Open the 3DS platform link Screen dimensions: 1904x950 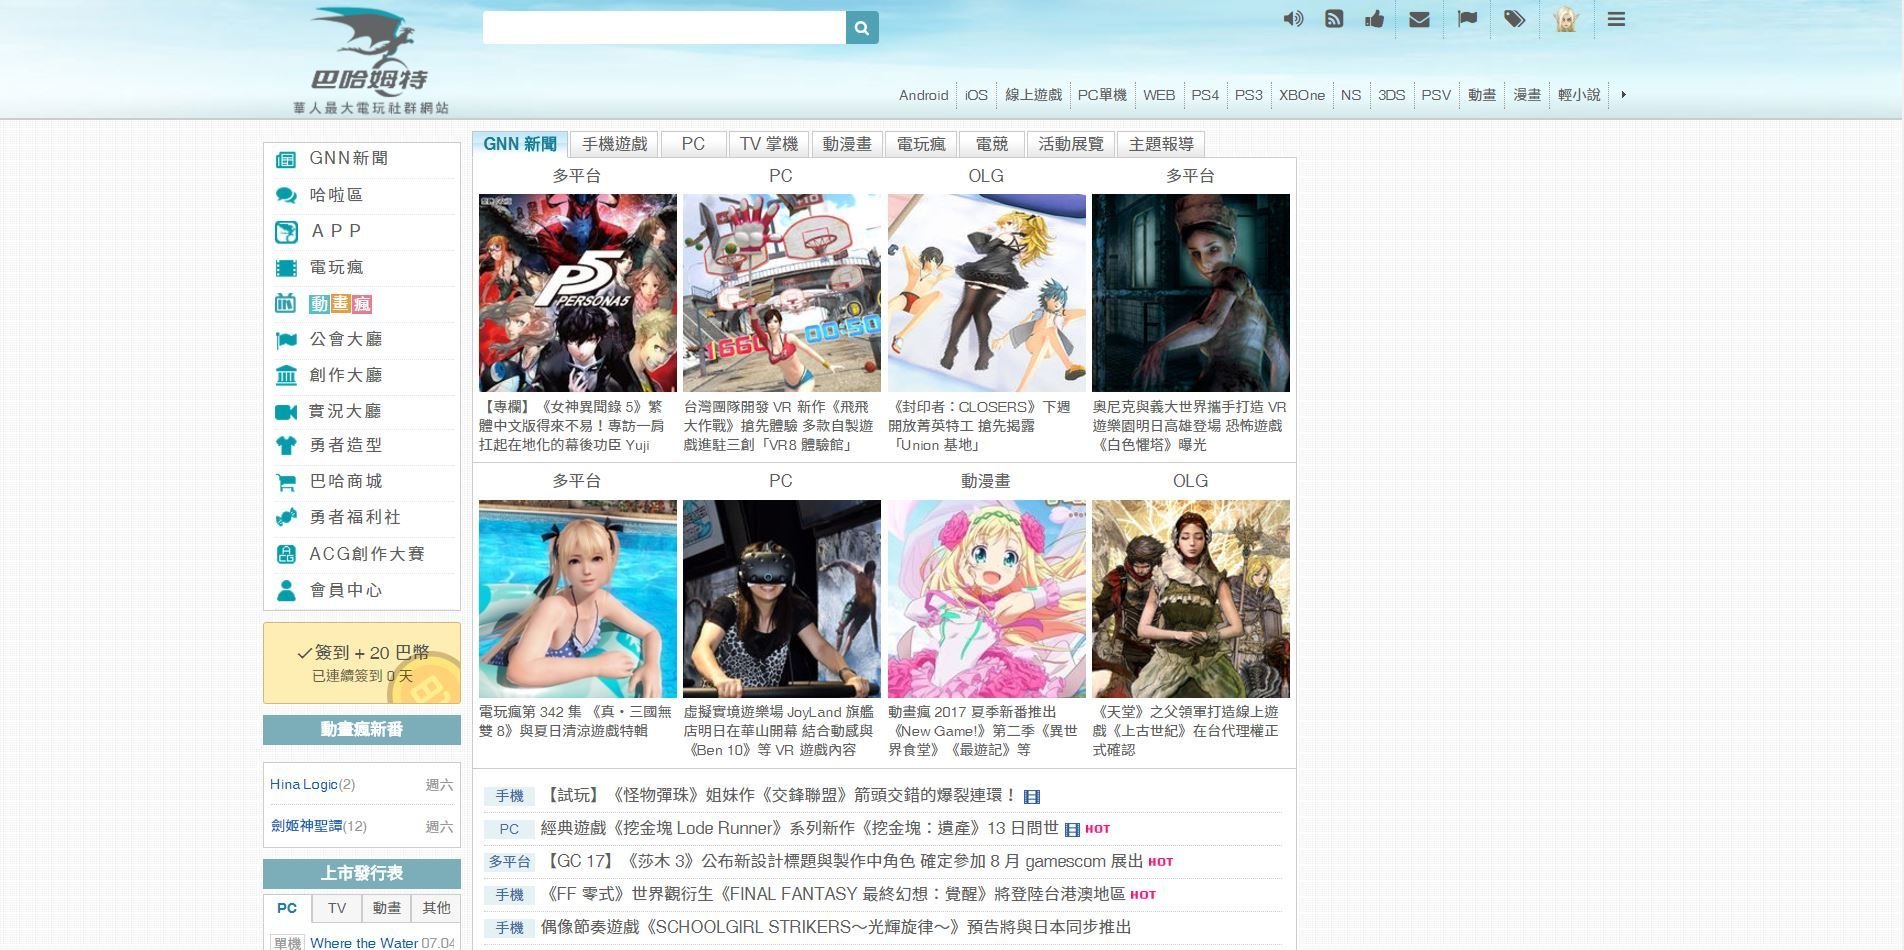pyautogui.click(x=1391, y=95)
